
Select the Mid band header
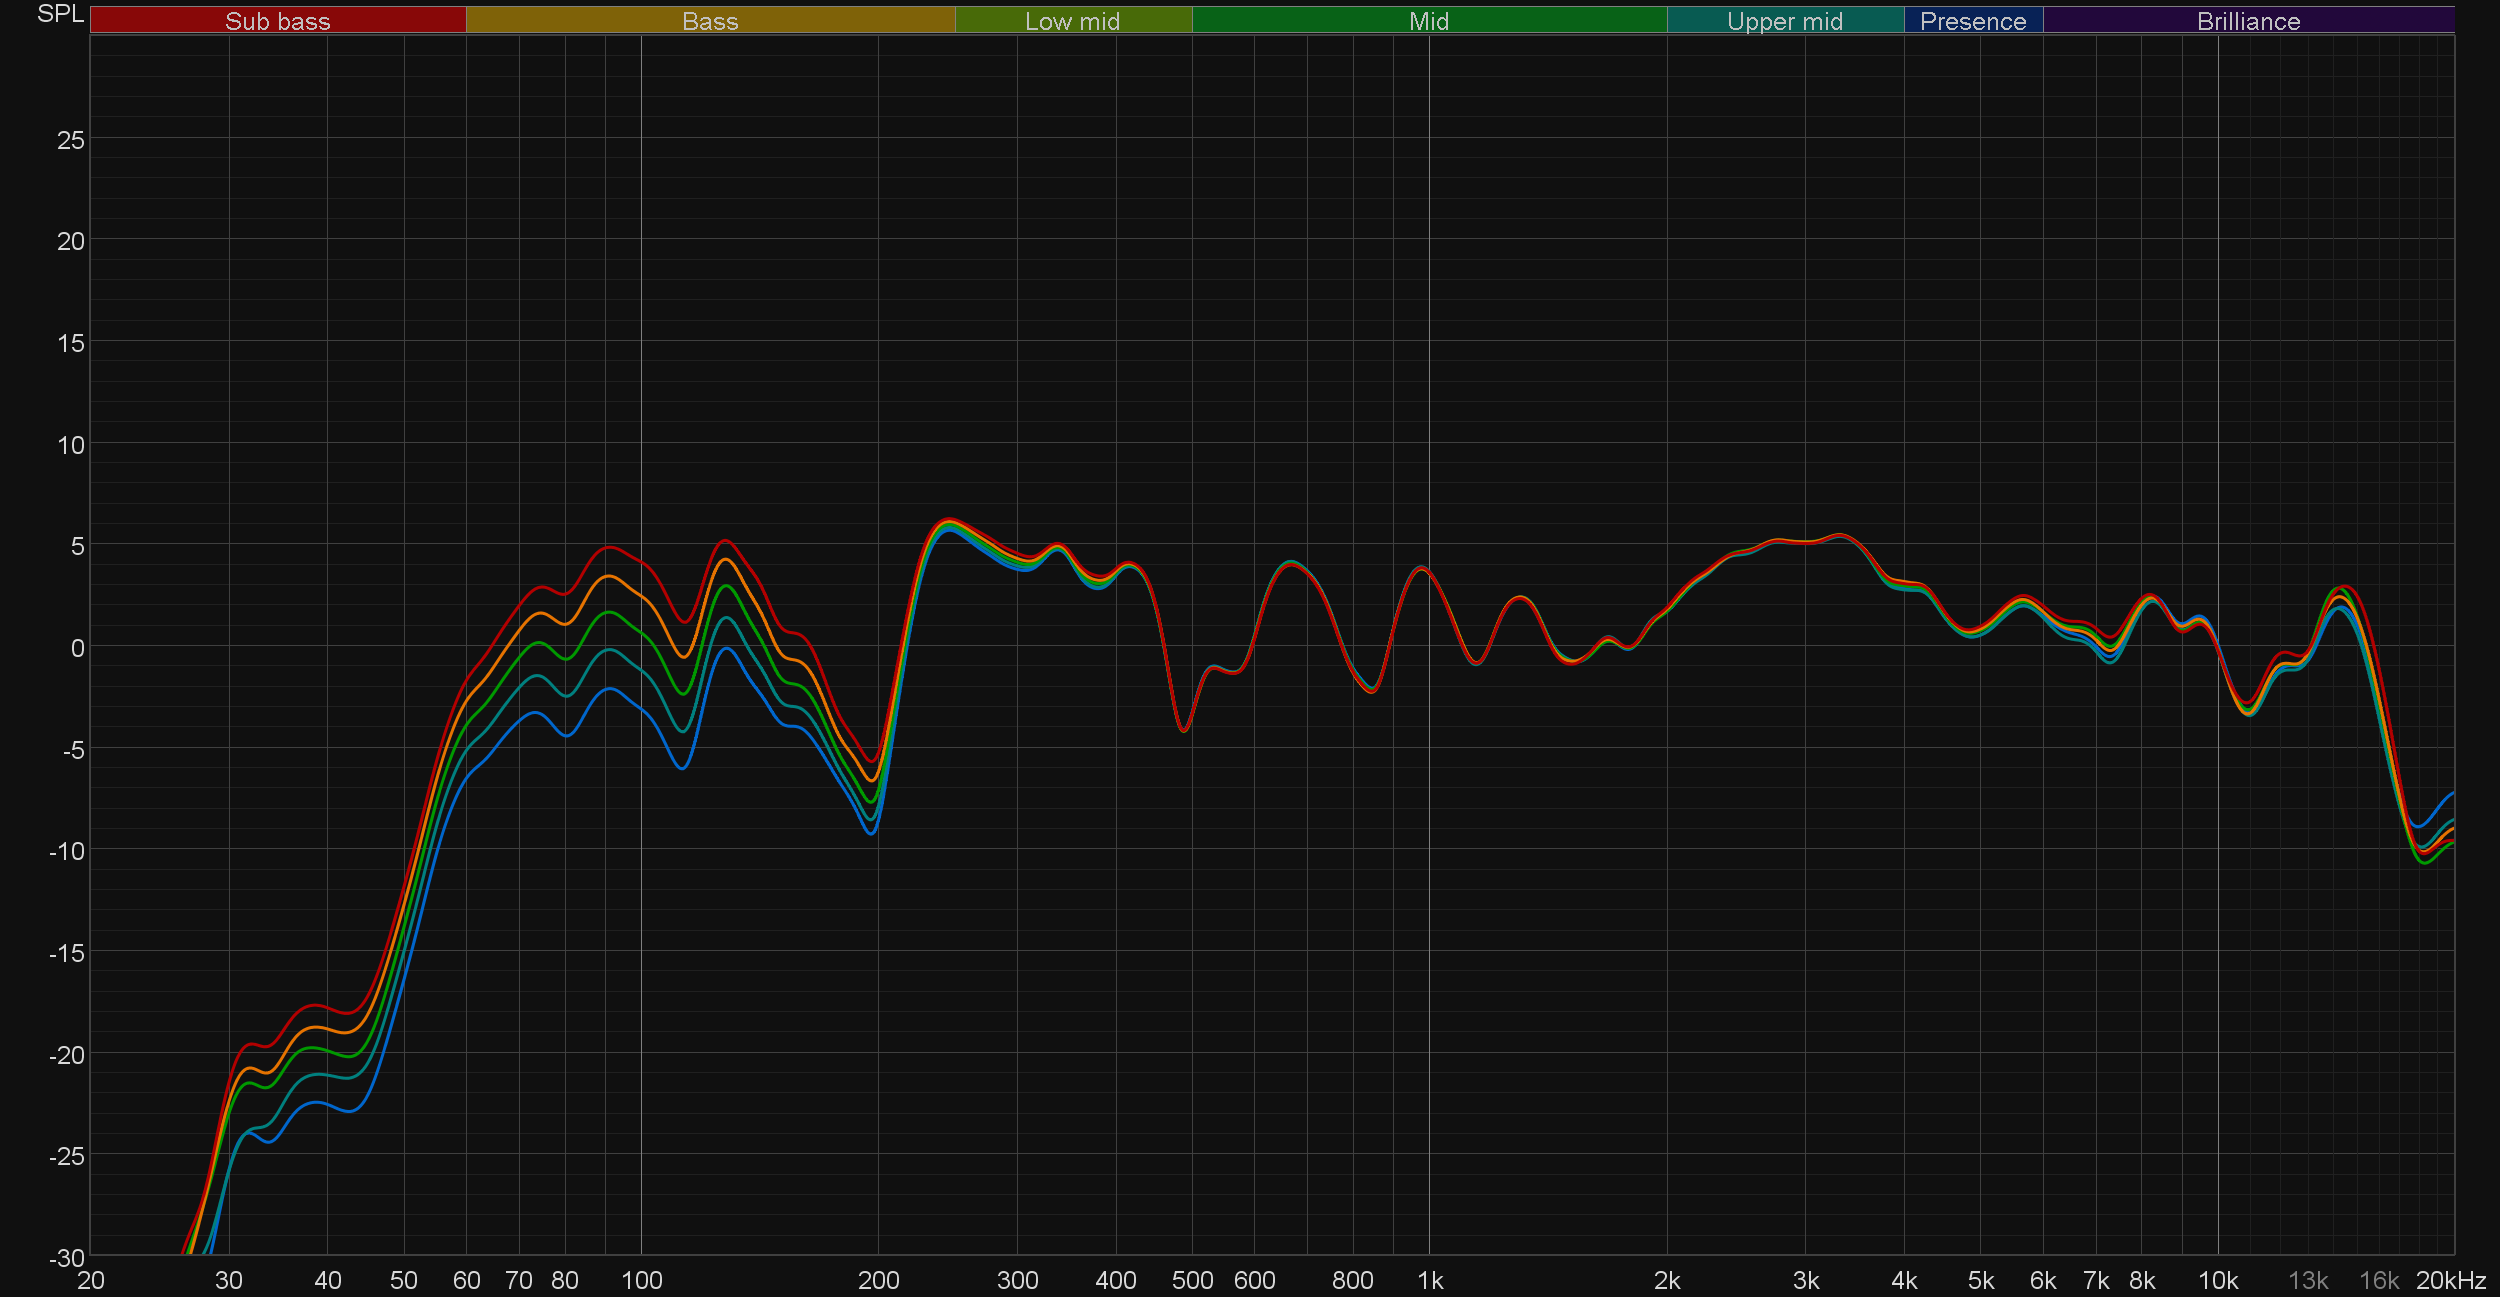[x=1428, y=21]
